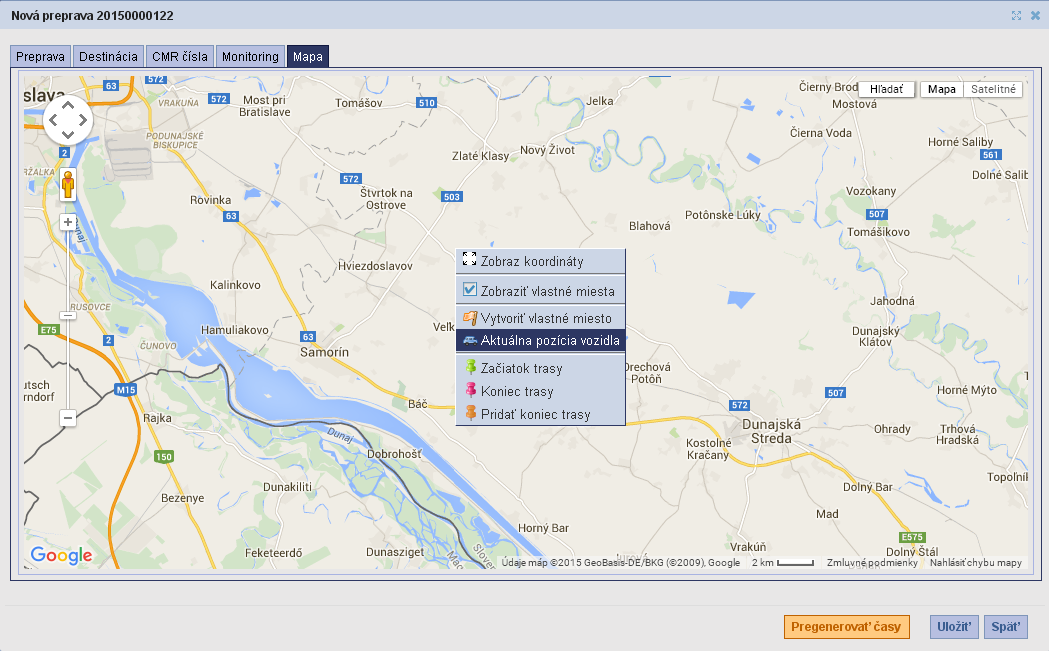
Task: Click road shield 503 on map
Action: [452, 197]
